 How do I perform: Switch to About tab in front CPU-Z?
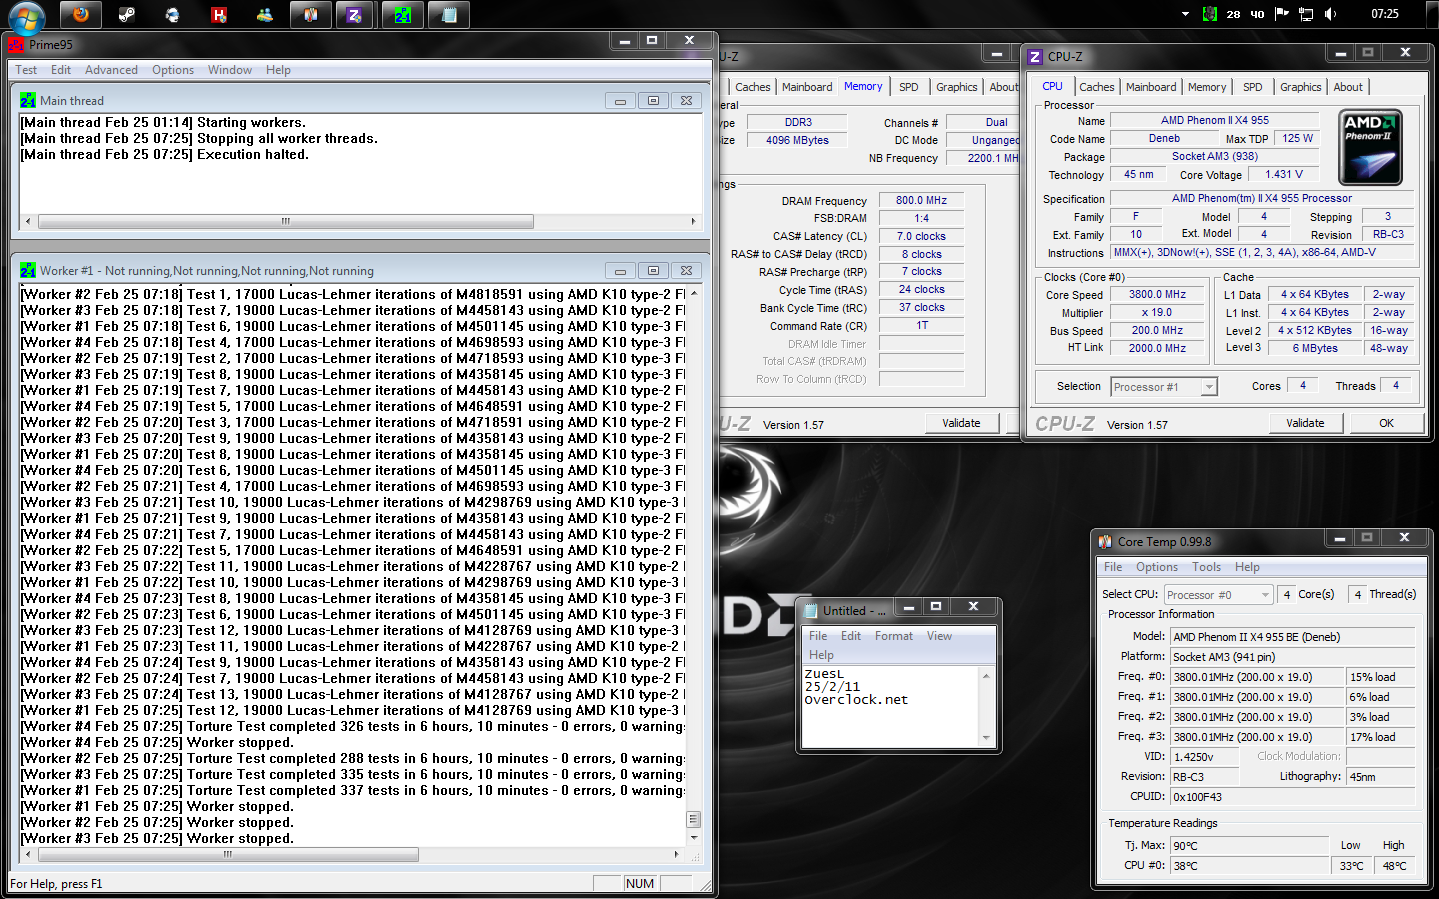1348,87
